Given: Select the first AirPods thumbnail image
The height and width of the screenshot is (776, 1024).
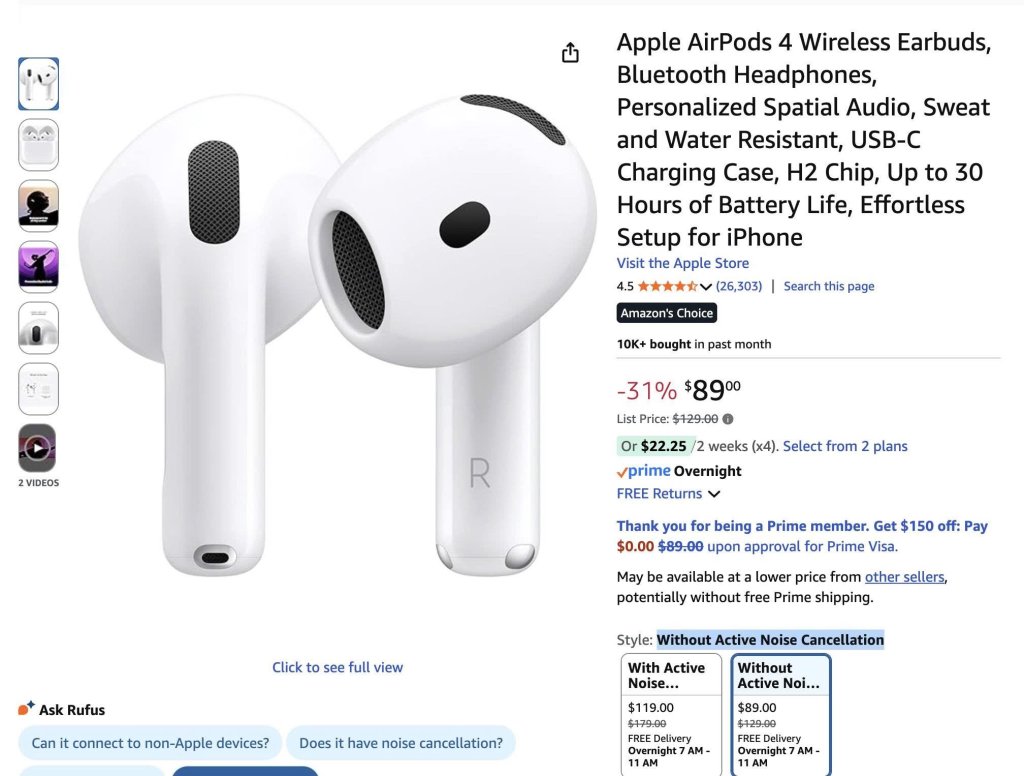Looking at the screenshot, I should [39, 84].
